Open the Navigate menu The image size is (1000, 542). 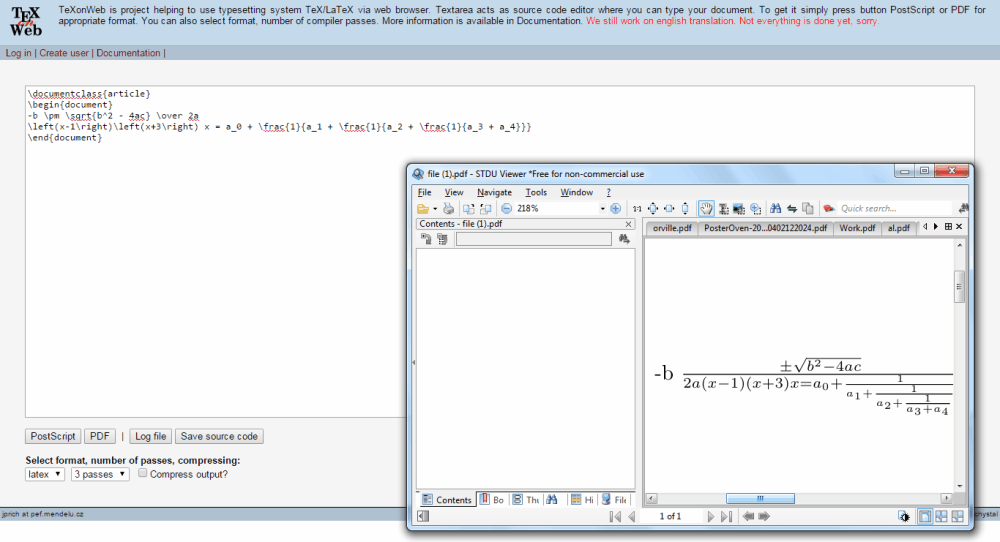494,192
